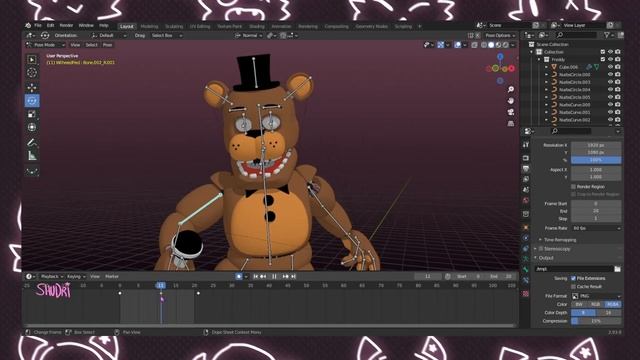The image size is (640, 360).
Task: Expand the Cube.006 tree item
Action: (x=547, y=67)
